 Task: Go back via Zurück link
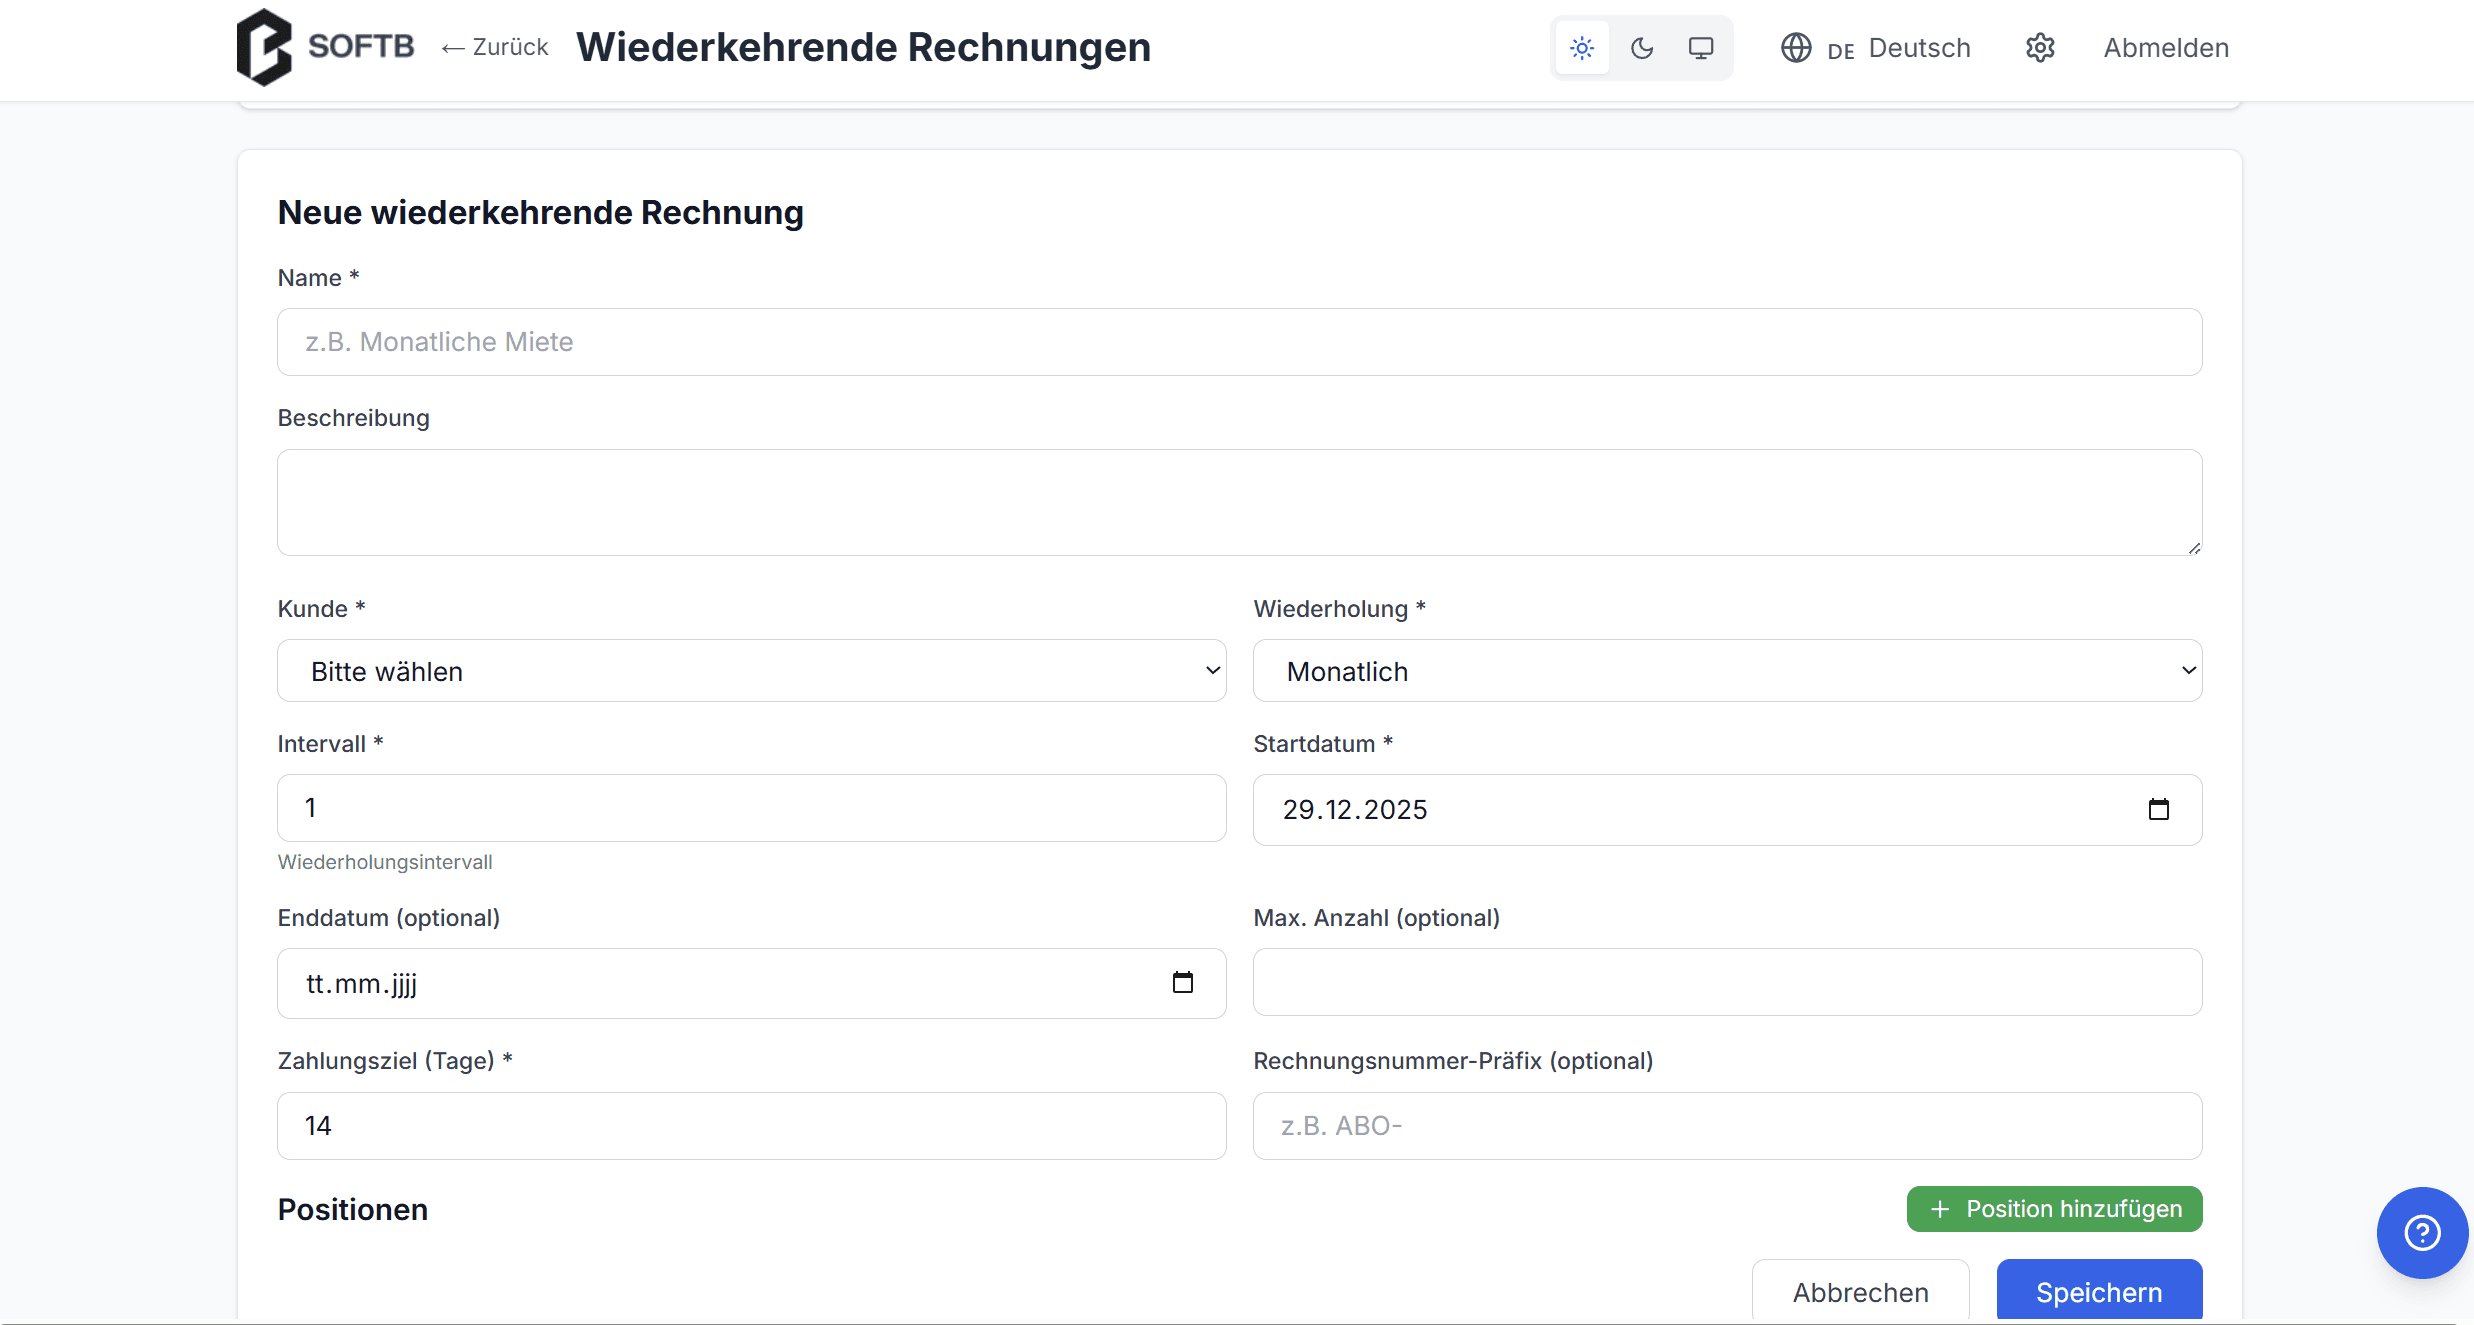point(496,47)
